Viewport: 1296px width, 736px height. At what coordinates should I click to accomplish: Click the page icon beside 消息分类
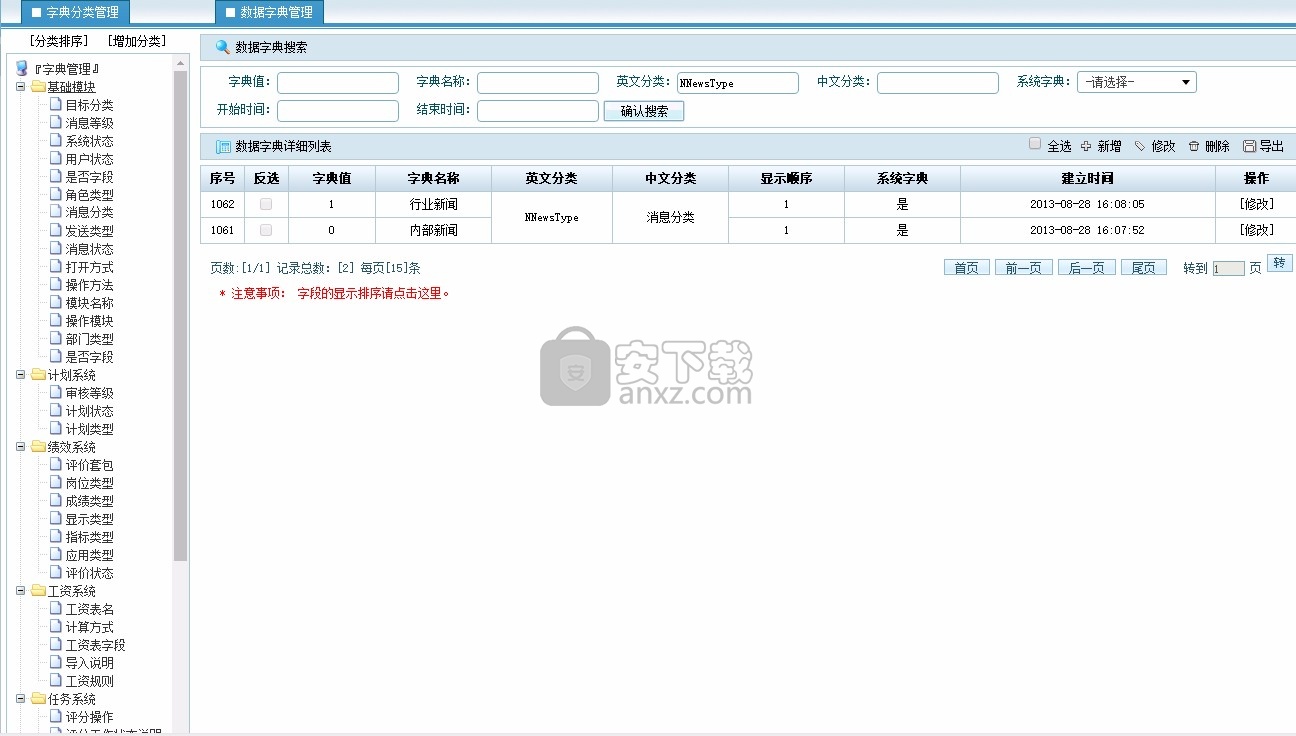point(57,212)
